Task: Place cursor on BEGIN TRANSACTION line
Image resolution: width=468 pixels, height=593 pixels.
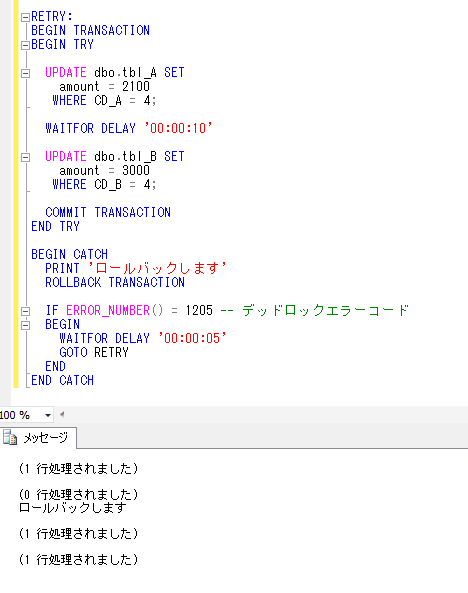Action: 90,30
